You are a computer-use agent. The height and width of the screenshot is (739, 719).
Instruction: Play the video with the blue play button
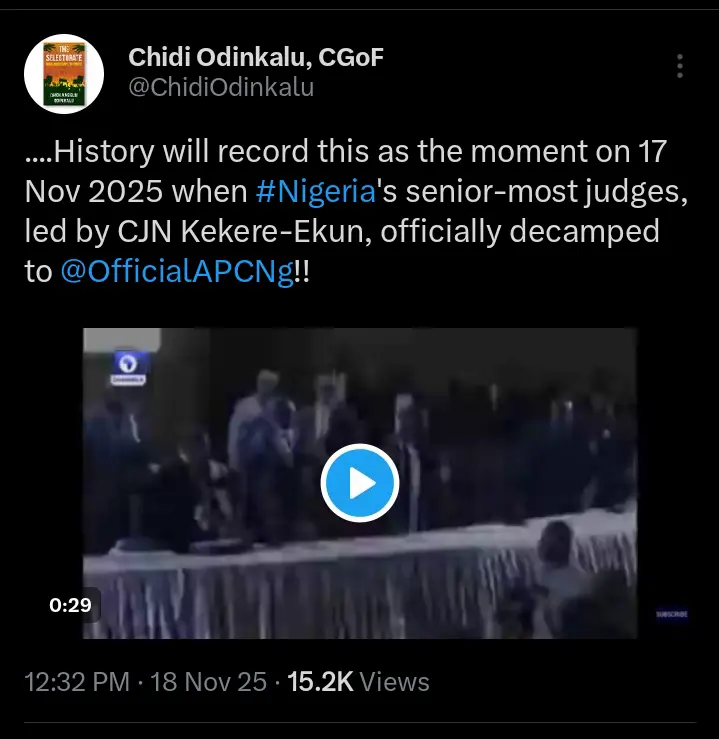point(360,483)
